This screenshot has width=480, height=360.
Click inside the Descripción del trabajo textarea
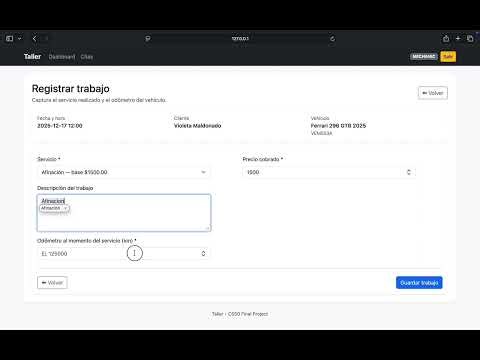(124, 213)
